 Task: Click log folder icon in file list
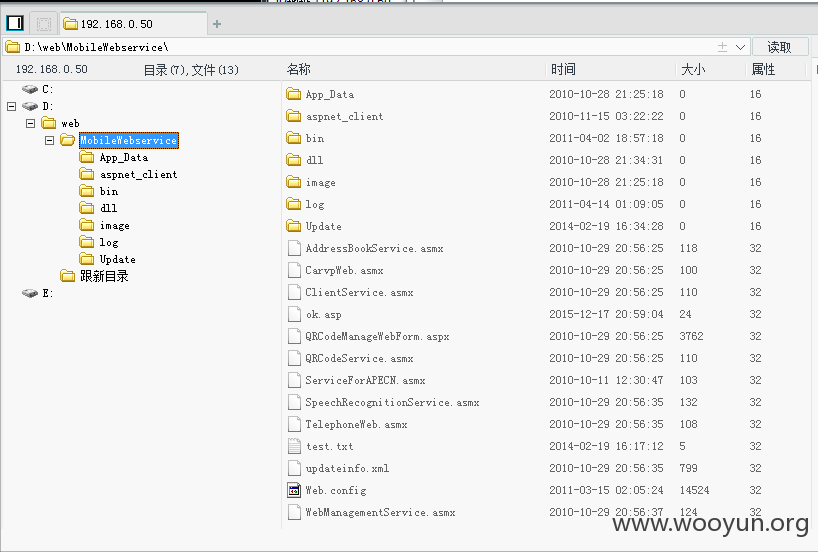coord(294,204)
